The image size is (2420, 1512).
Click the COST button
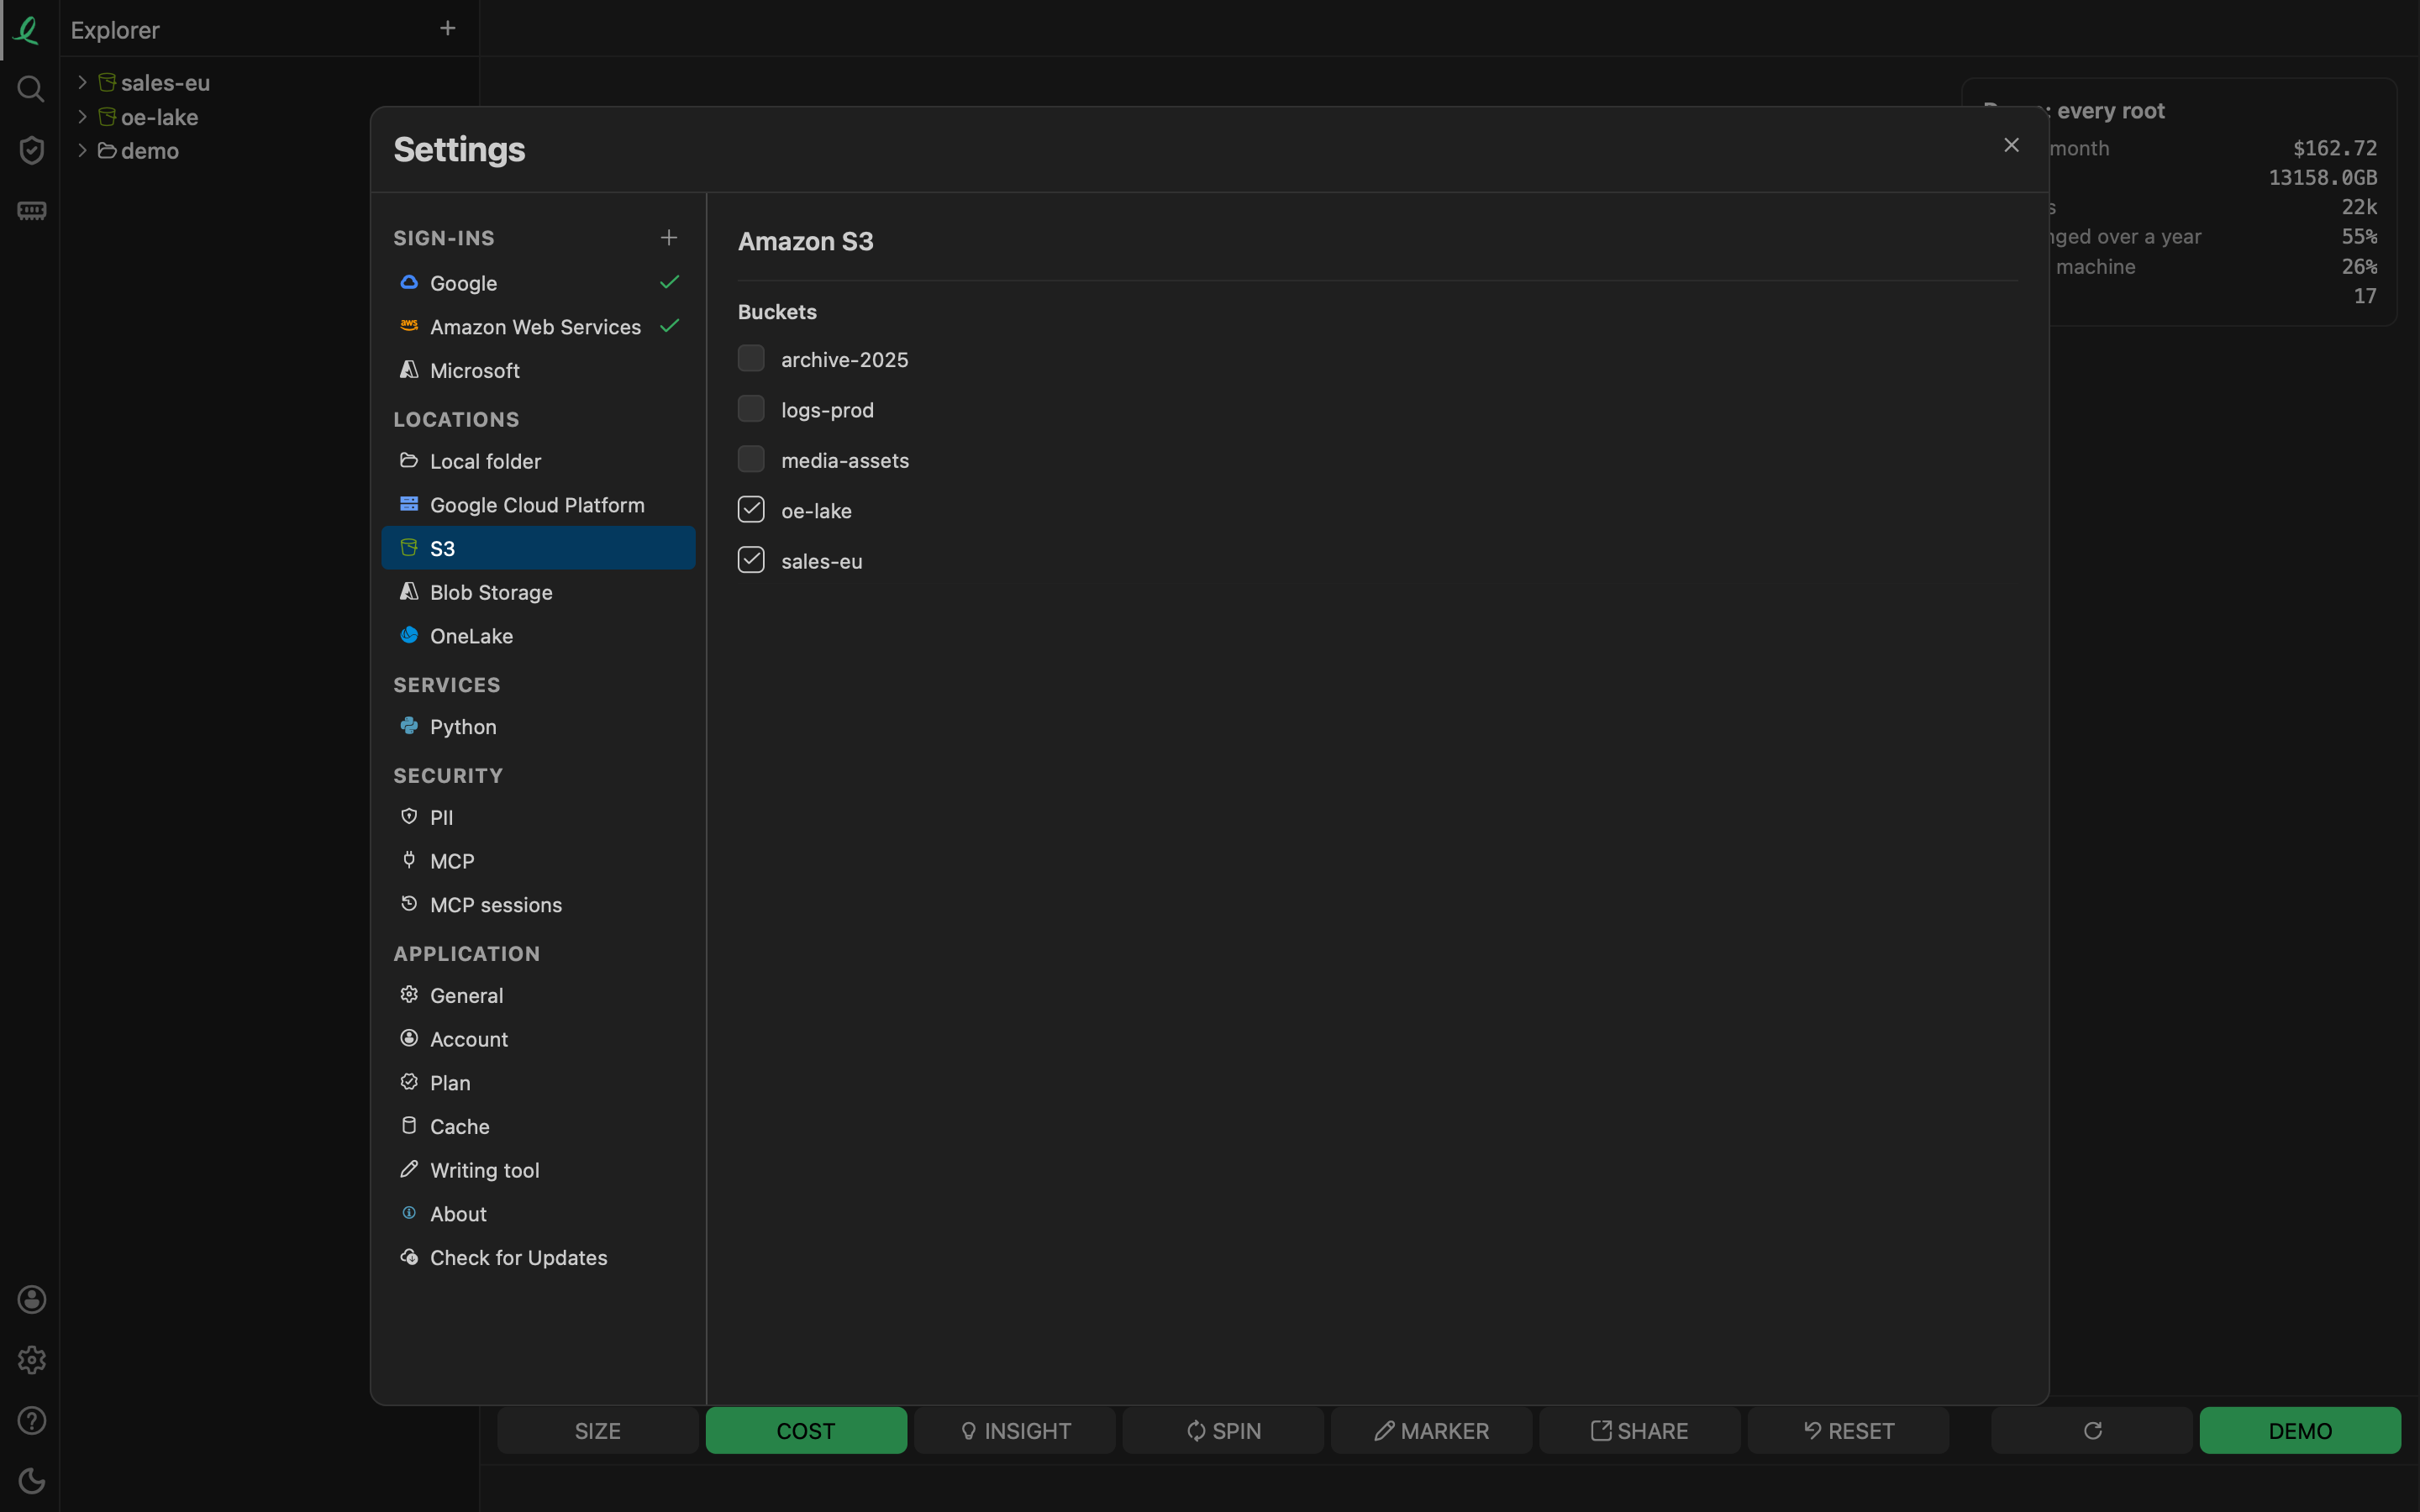(x=806, y=1430)
